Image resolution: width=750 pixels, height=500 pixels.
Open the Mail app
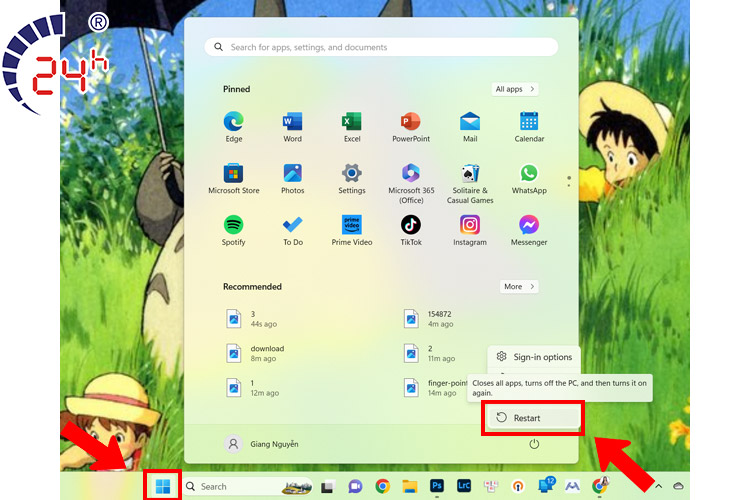pos(470,127)
